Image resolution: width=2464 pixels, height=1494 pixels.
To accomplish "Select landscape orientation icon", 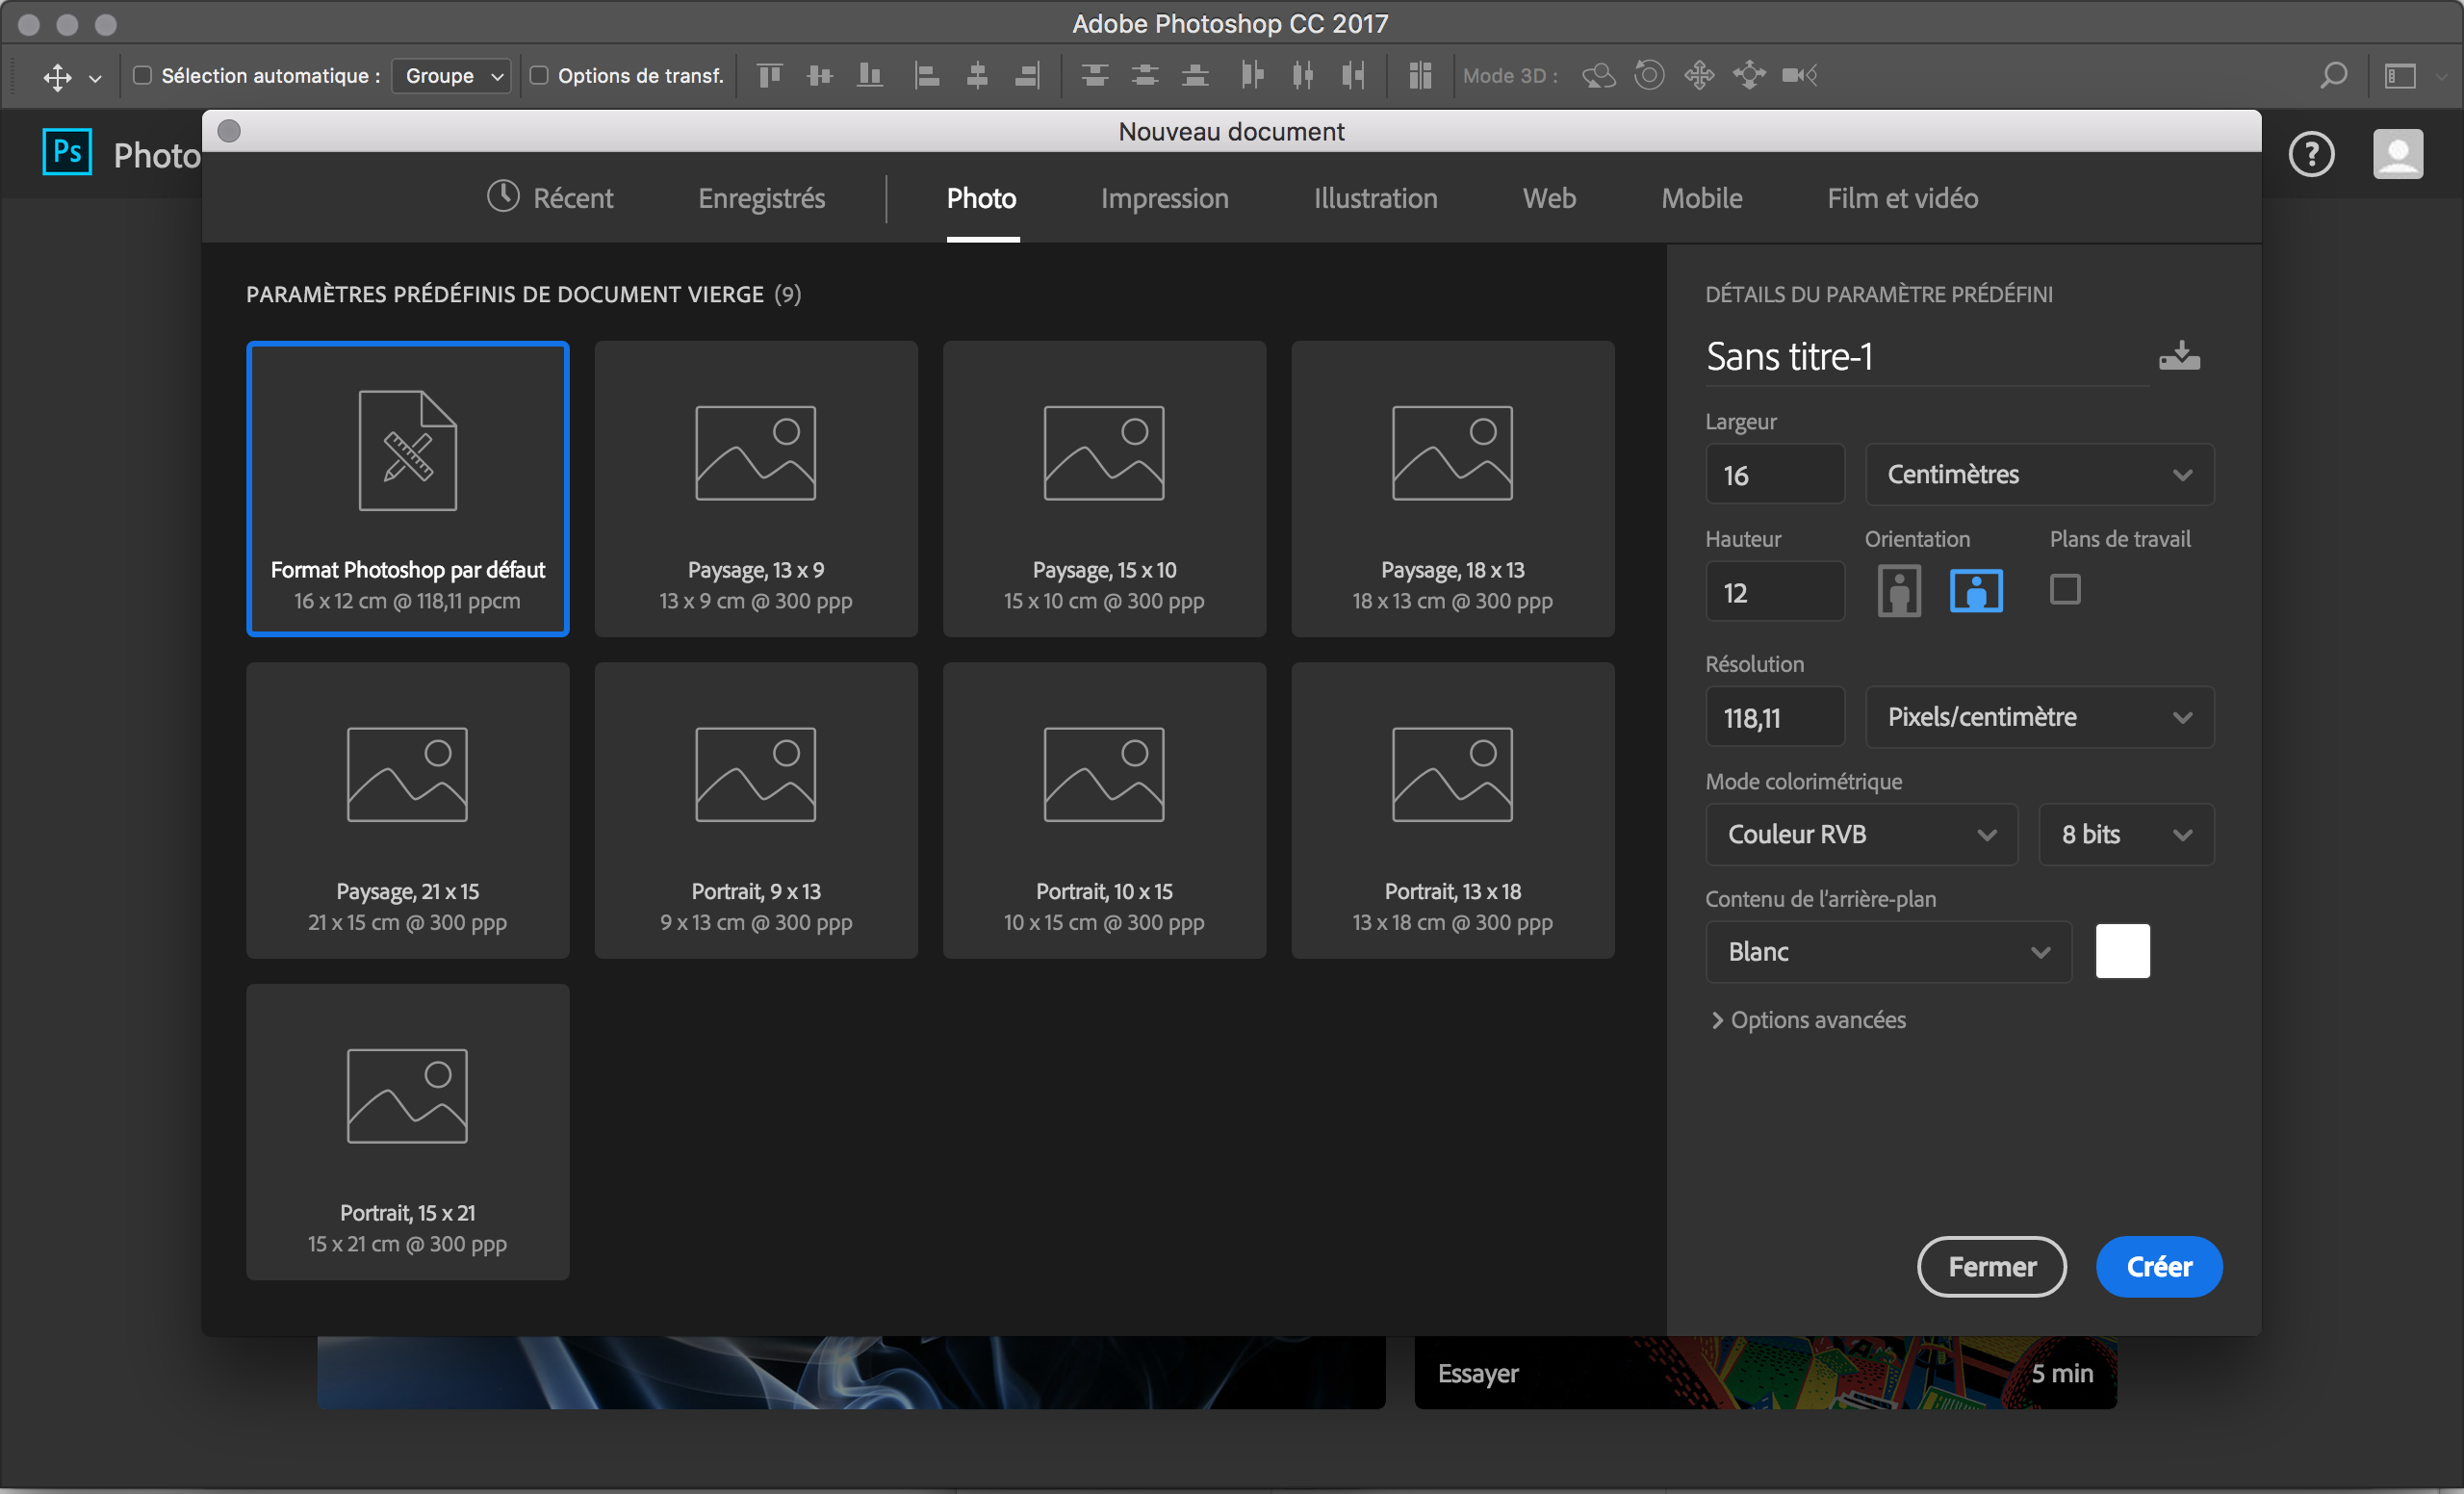I will coord(1975,591).
